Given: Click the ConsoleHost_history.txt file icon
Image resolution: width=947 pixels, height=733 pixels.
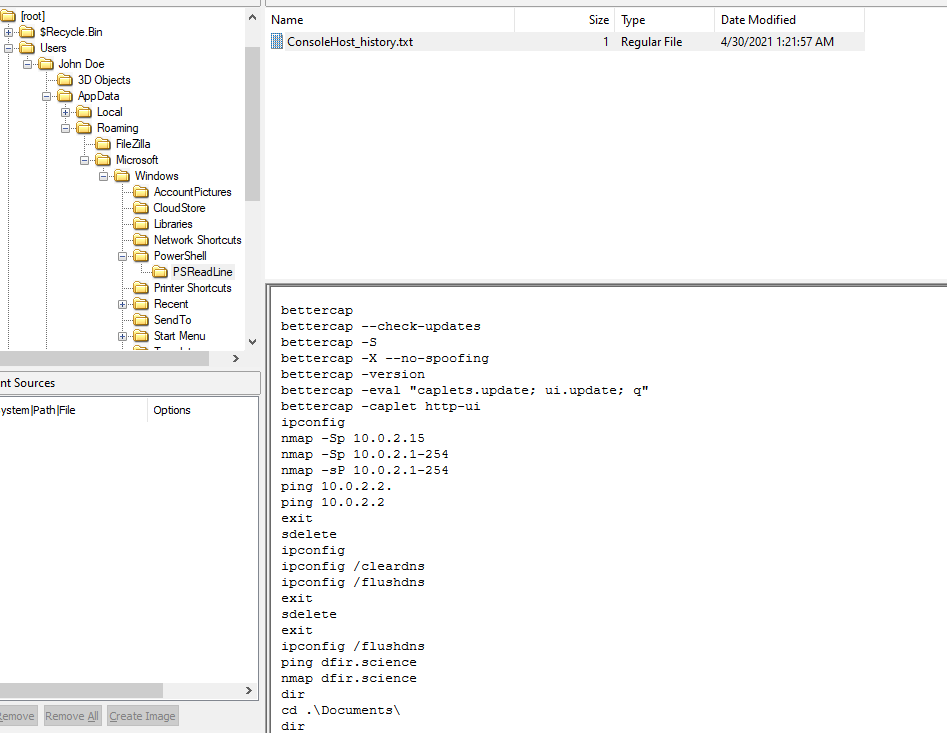Looking at the screenshot, I should pyautogui.click(x=277, y=42).
